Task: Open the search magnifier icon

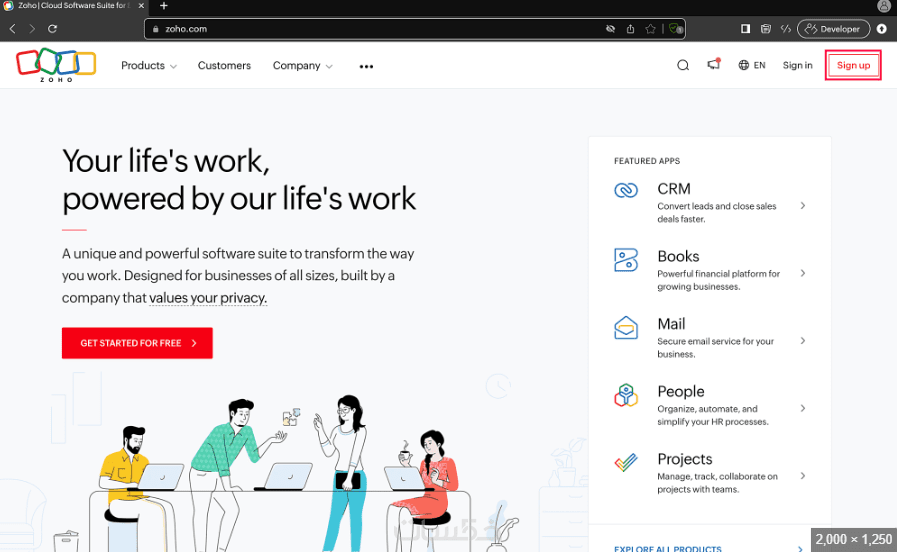Action: pyautogui.click(x=683, y=65)
